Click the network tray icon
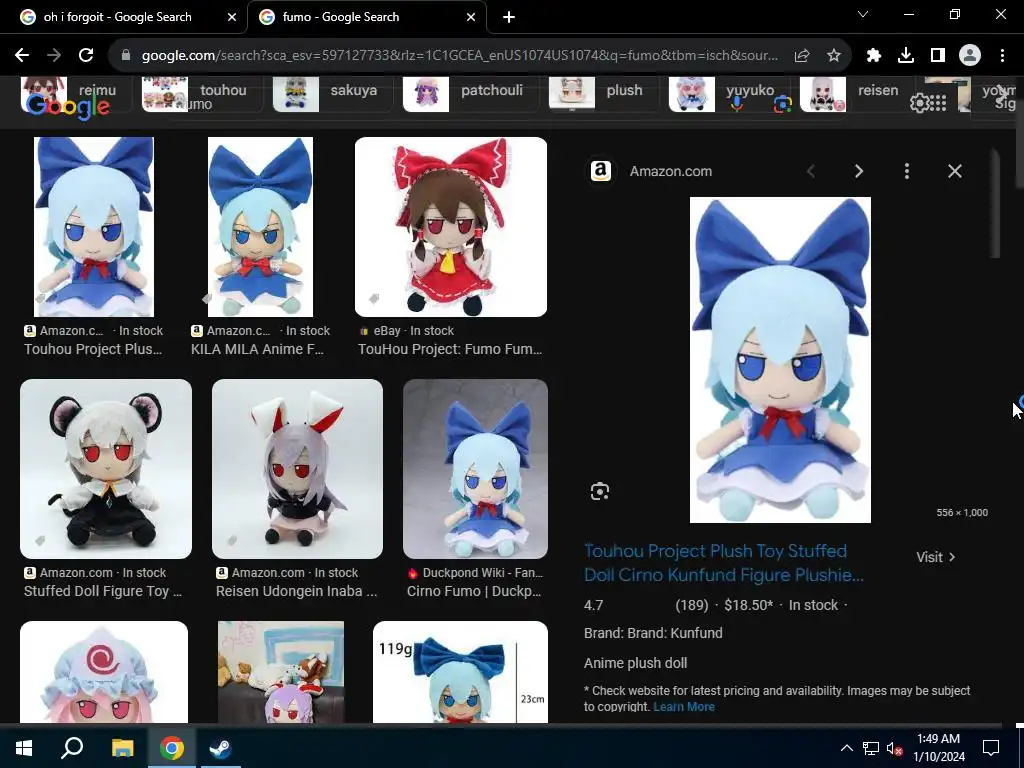The width and height of the screenshot is (1024, 768). (871, 748)
